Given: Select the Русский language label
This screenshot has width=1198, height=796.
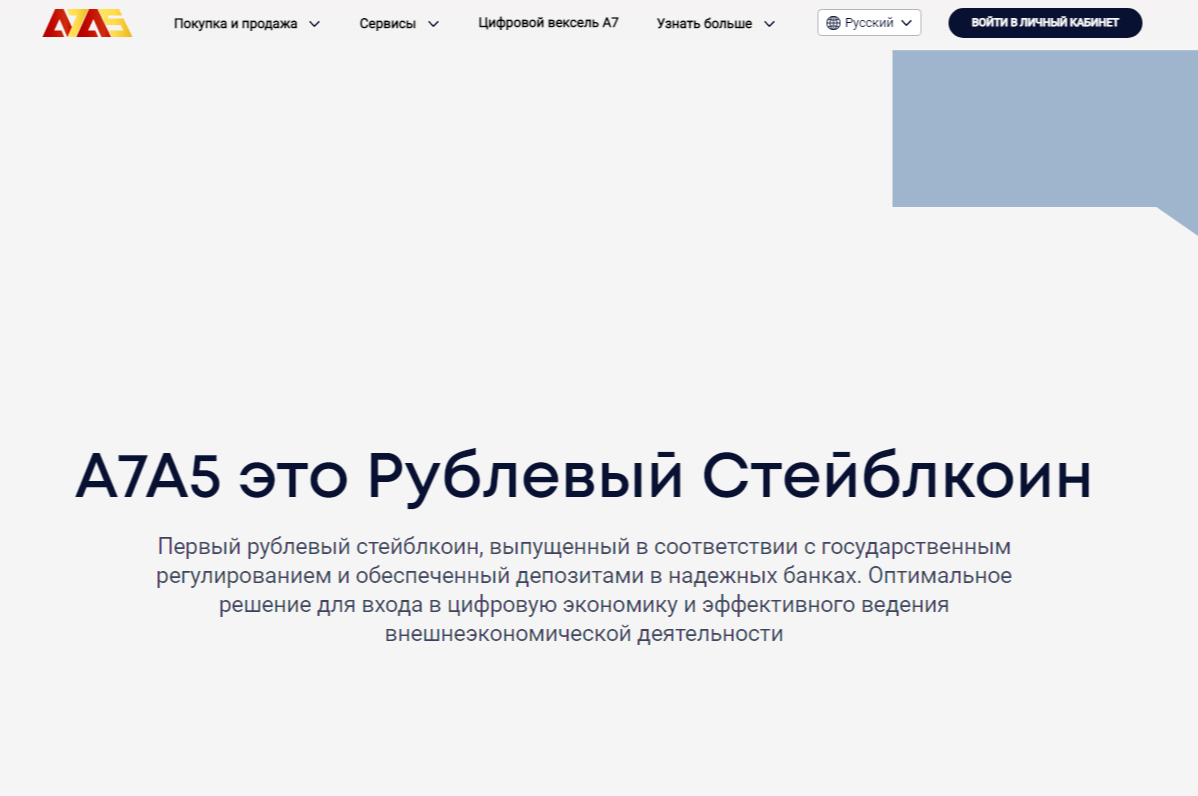Looking at the screenshot, I should (869, 23).
